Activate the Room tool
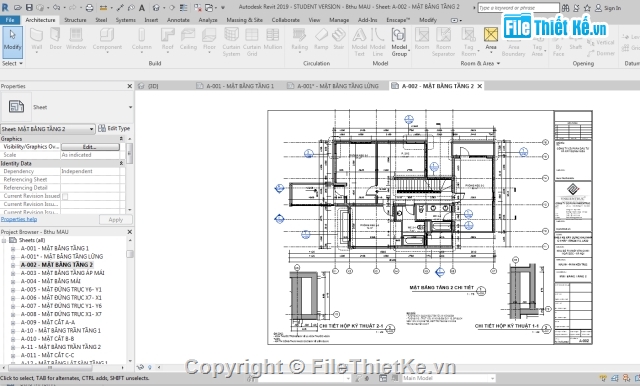This screenshot has width=640, height=386. tap(422, 40)
